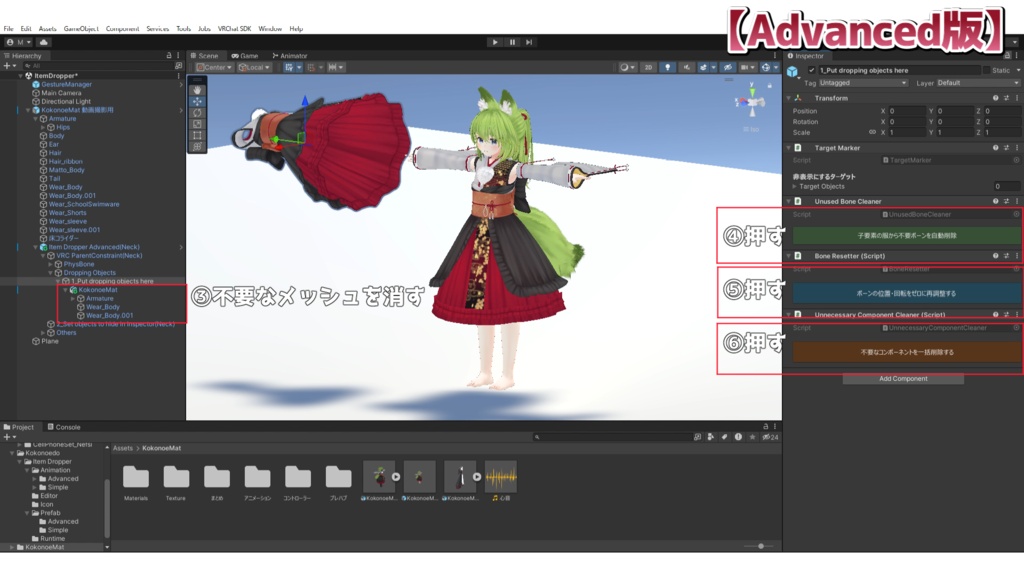Click the scene orientation gizmo
Screen dimensions: 1024x576
[x=751, y=102]
